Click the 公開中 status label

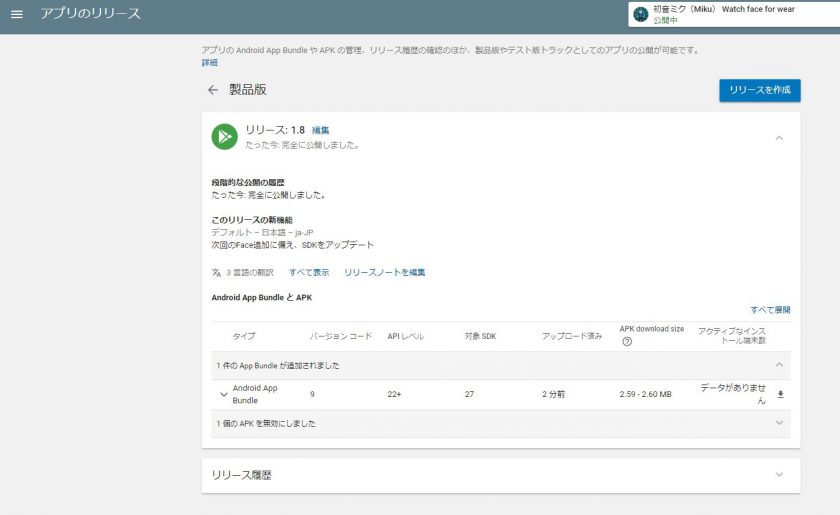coord(665,20)
